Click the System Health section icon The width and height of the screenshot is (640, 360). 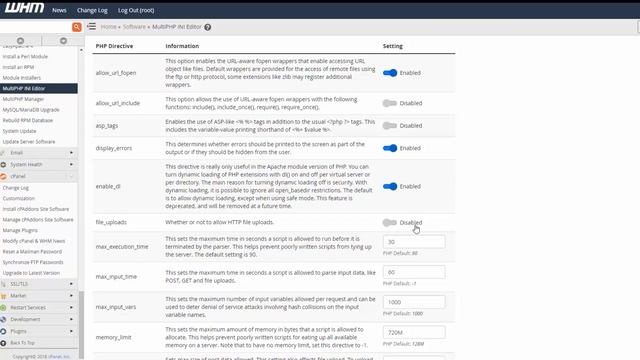tap(3, 164)
